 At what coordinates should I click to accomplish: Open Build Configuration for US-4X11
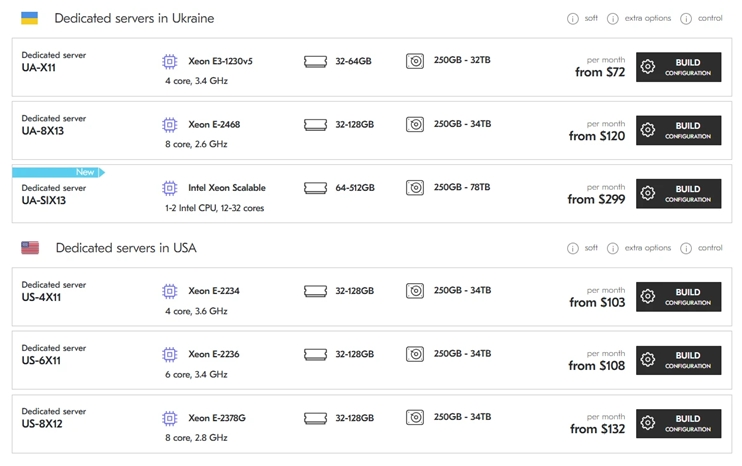click(678, 297)
